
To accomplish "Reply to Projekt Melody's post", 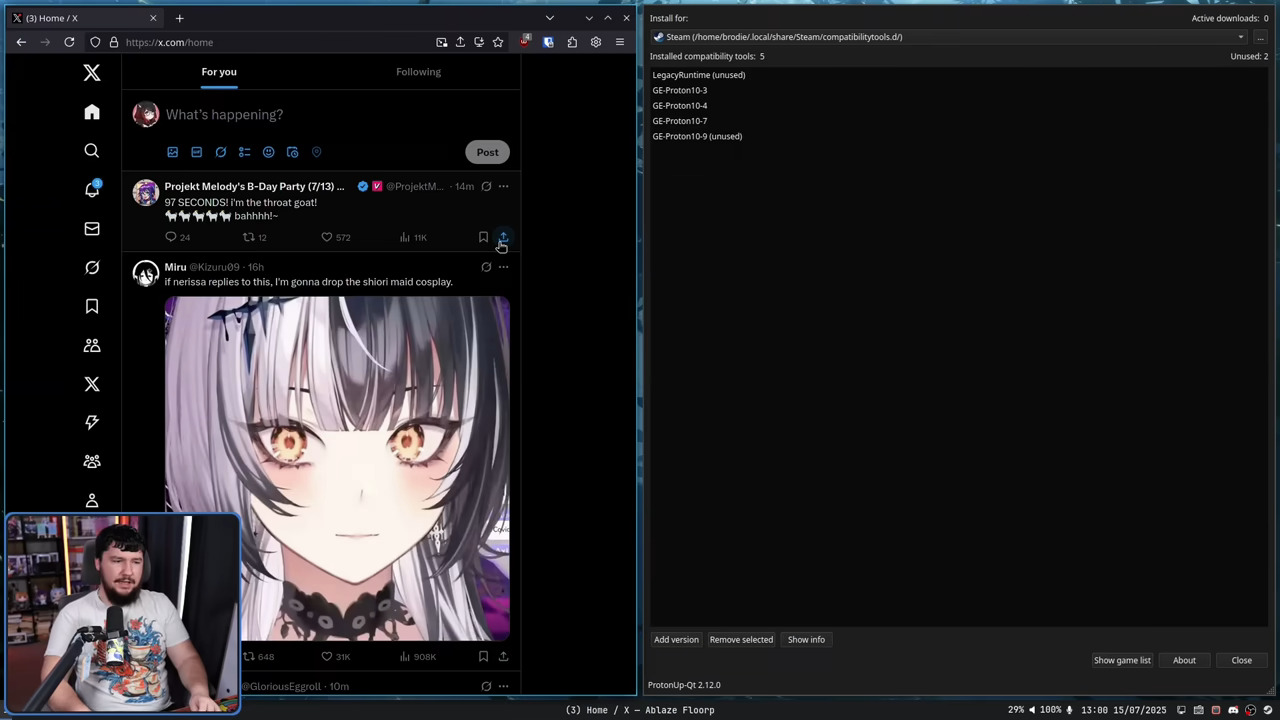I will coord(171,237).
